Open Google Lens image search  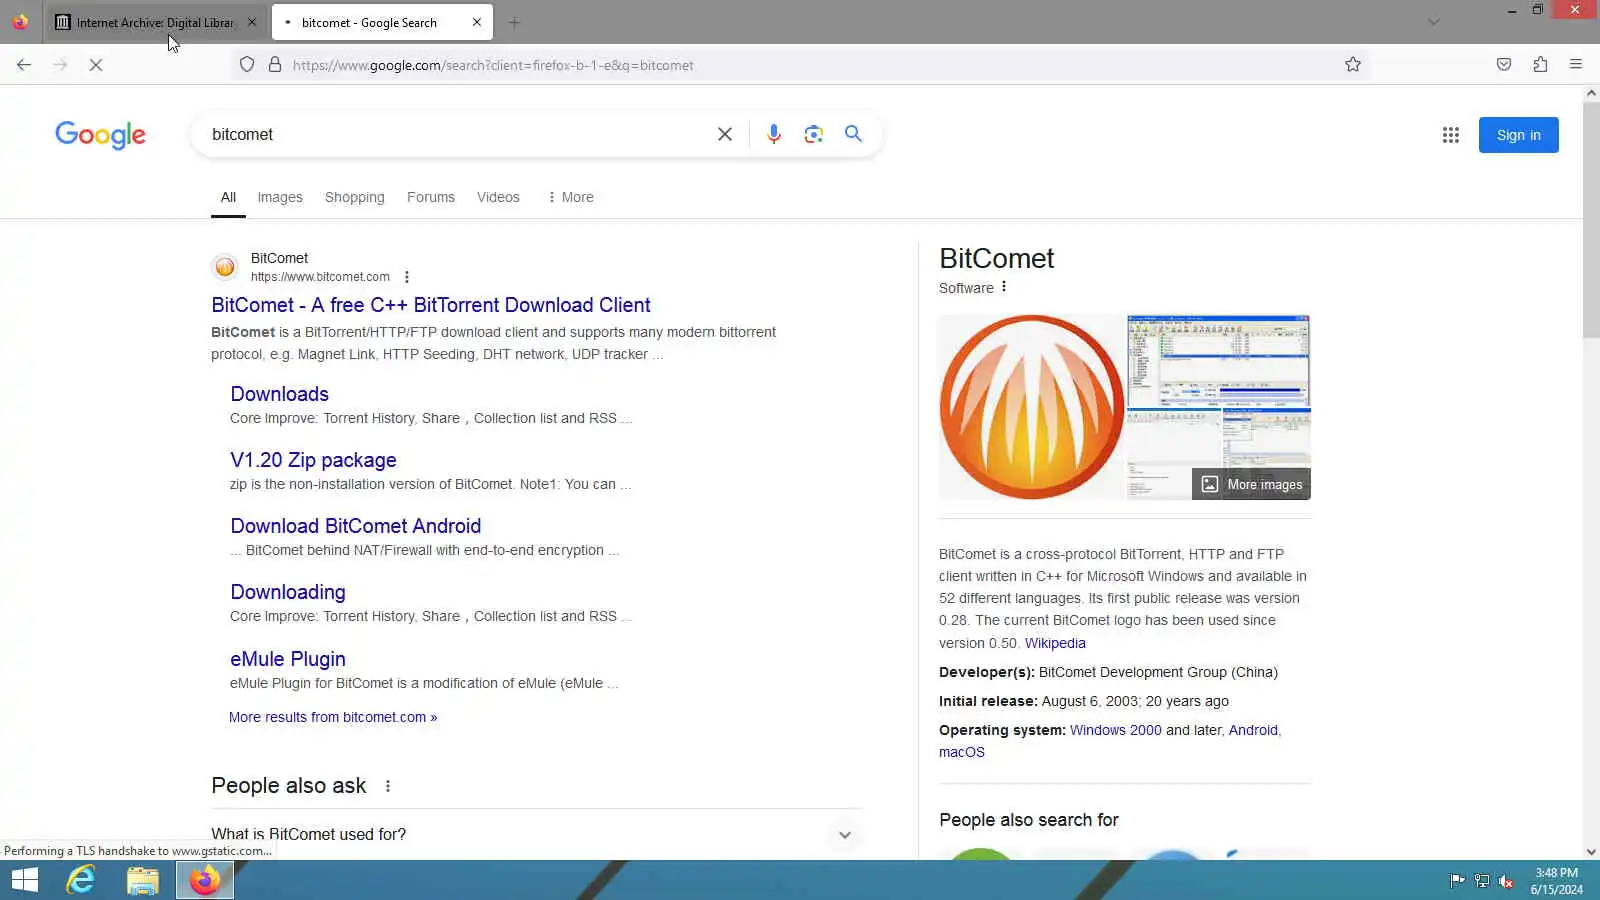(x=813, y=134)
